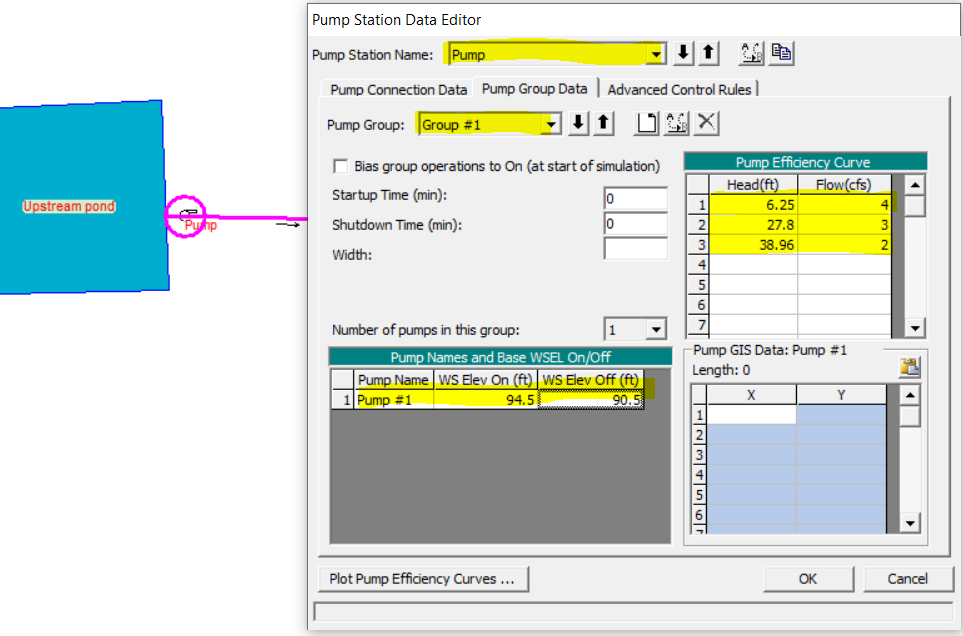Go to previous pump group with up arrow
Screen dimensions: 963x636
click(603, 123)
